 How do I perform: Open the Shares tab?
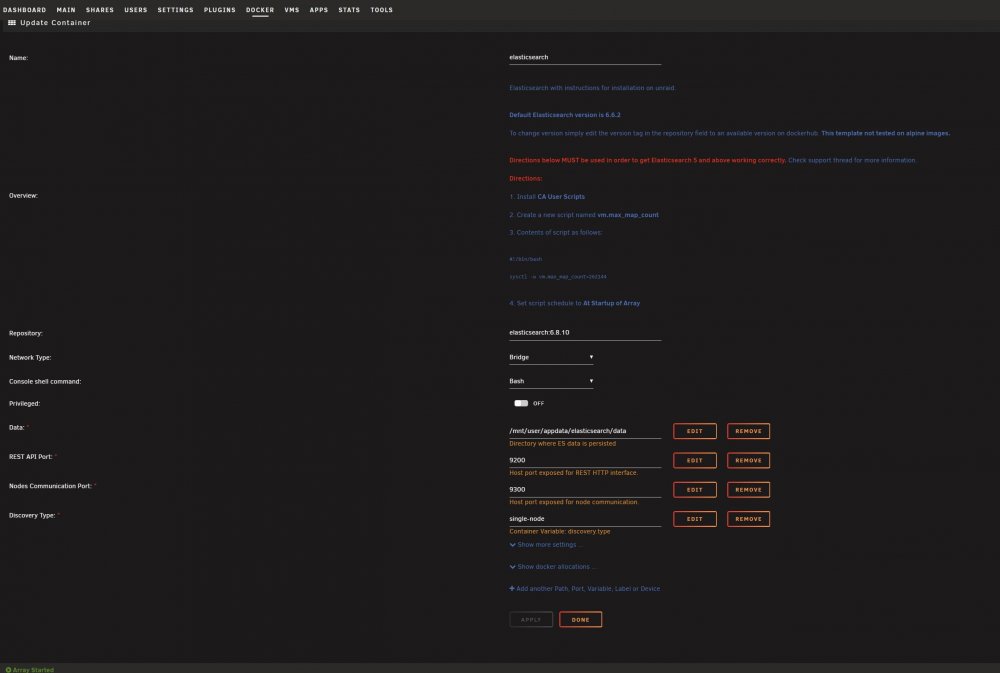[99, 10]
